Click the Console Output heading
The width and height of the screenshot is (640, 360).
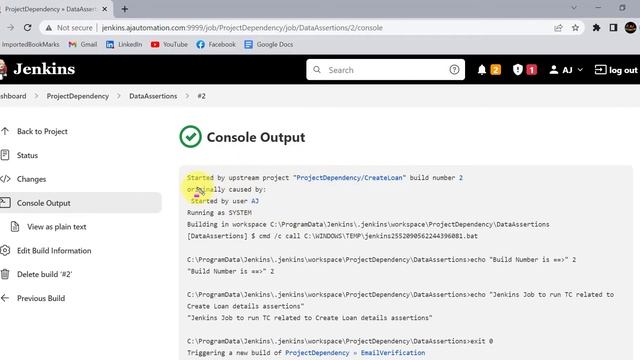[256, 137]
